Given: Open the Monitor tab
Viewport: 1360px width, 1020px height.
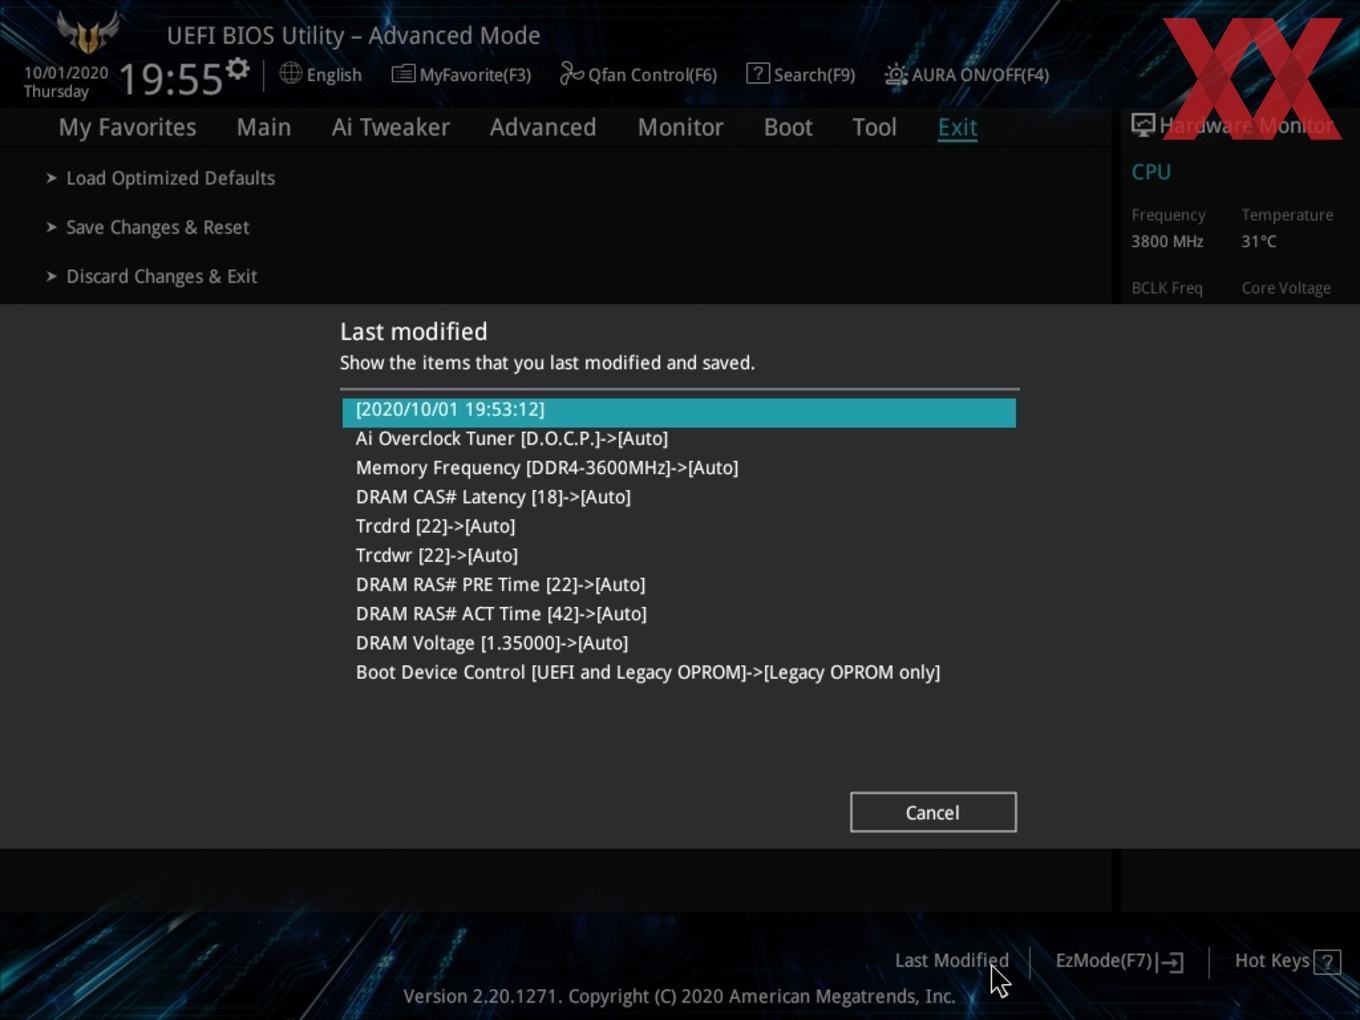Looking at the screenshot, I should [680, 127].
